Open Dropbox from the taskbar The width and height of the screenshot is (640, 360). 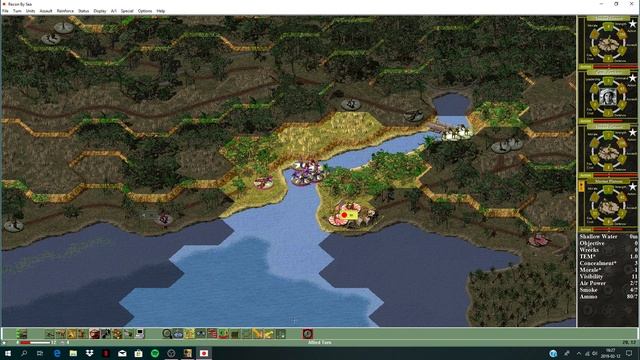click(x=89, y=353)
